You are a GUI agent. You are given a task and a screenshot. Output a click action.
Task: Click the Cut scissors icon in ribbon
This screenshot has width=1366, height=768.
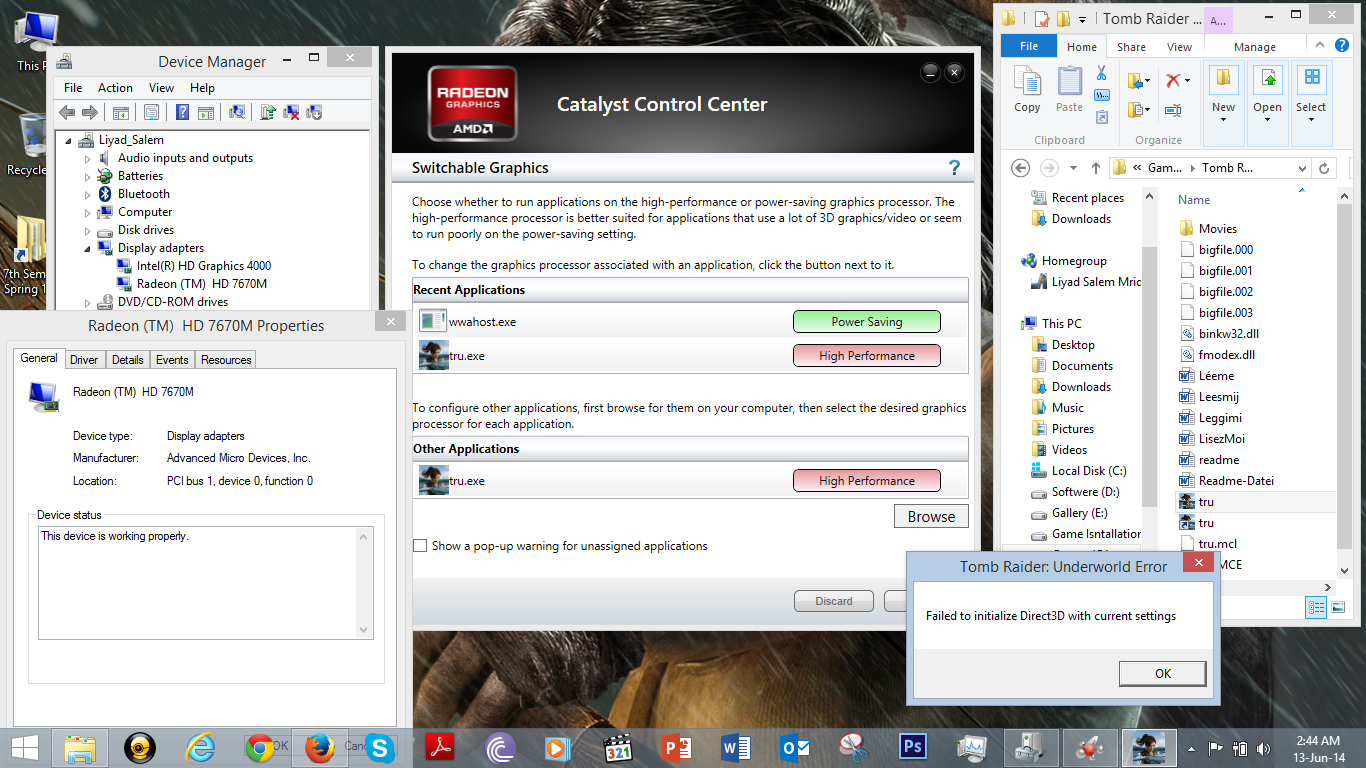point(1101,73)
